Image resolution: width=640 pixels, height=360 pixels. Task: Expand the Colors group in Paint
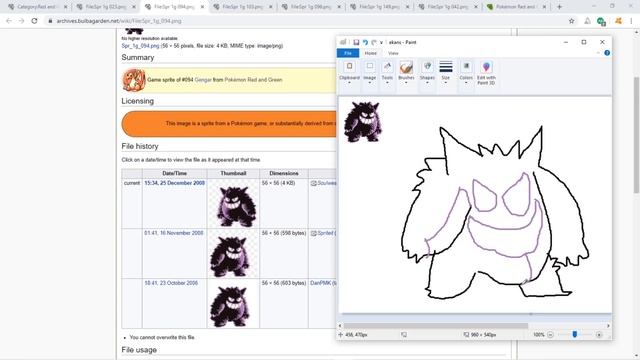pyautogui.click(x=466, y=73)
